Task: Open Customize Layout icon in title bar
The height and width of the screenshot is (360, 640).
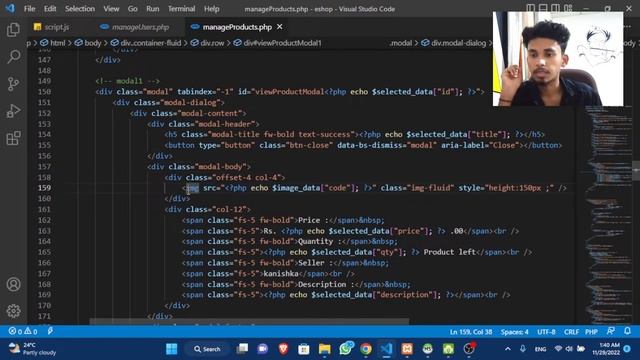Action: 568,9
